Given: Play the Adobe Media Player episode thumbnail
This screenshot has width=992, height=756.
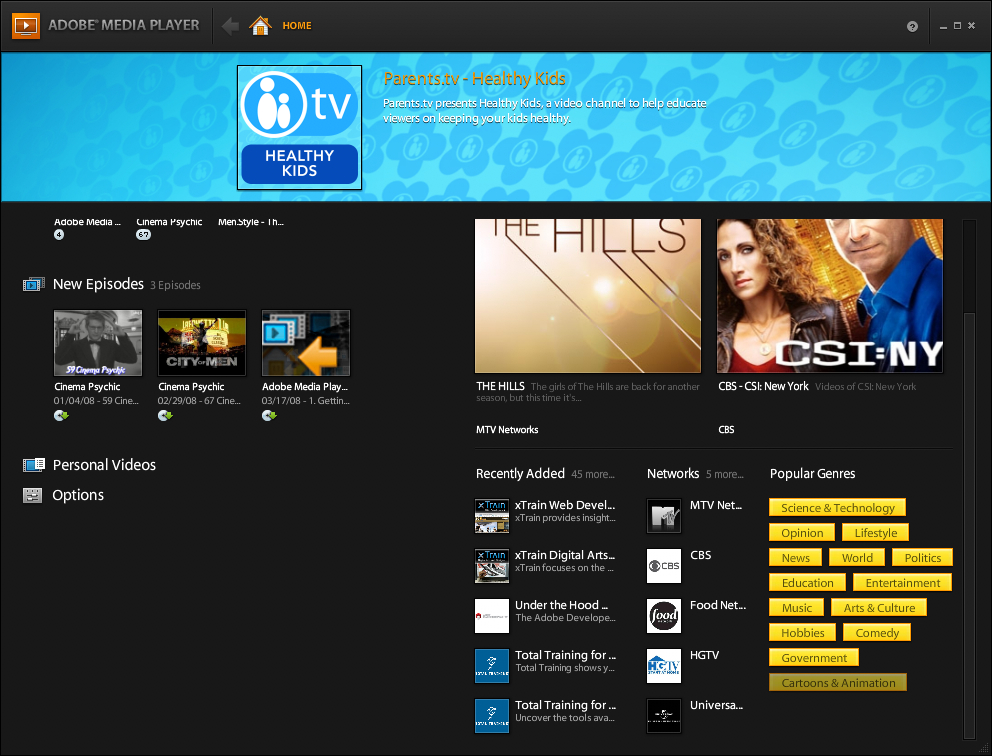Looking at the screenshot, I should (x=306, y=343).
